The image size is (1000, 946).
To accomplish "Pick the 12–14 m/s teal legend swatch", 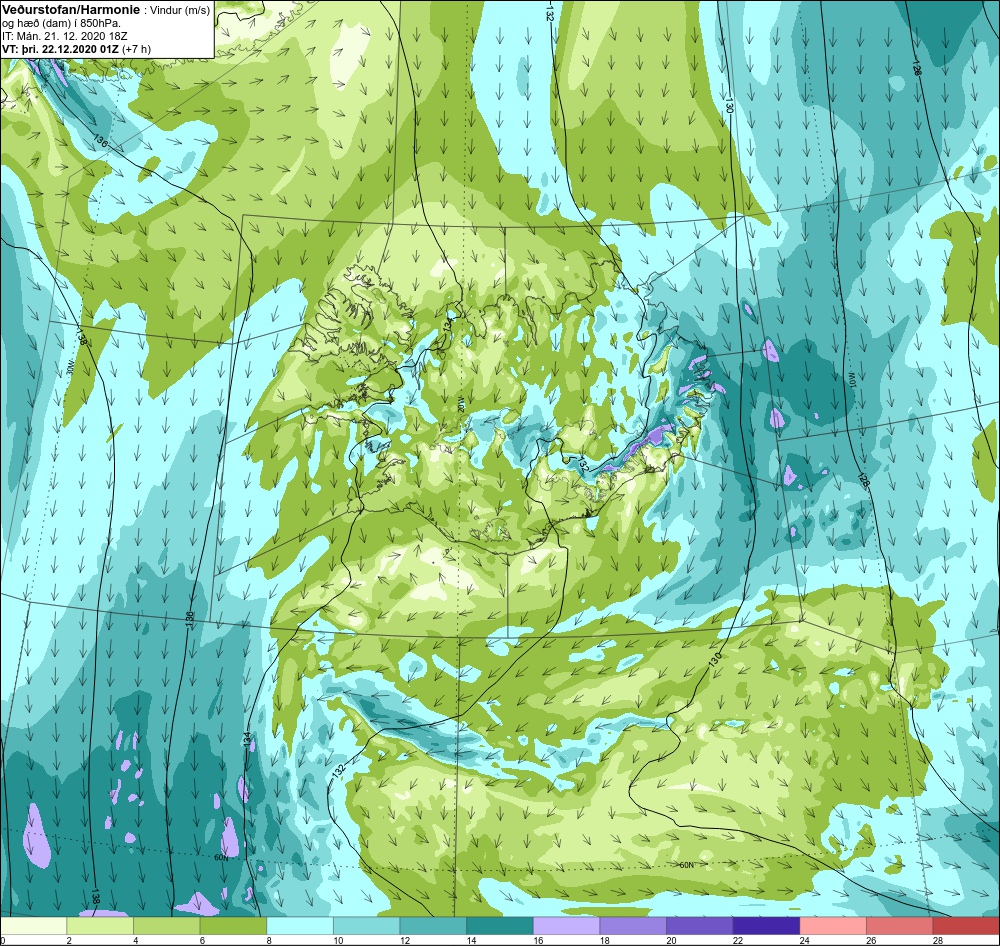I will pyautogui.click(x=433, y=926).
